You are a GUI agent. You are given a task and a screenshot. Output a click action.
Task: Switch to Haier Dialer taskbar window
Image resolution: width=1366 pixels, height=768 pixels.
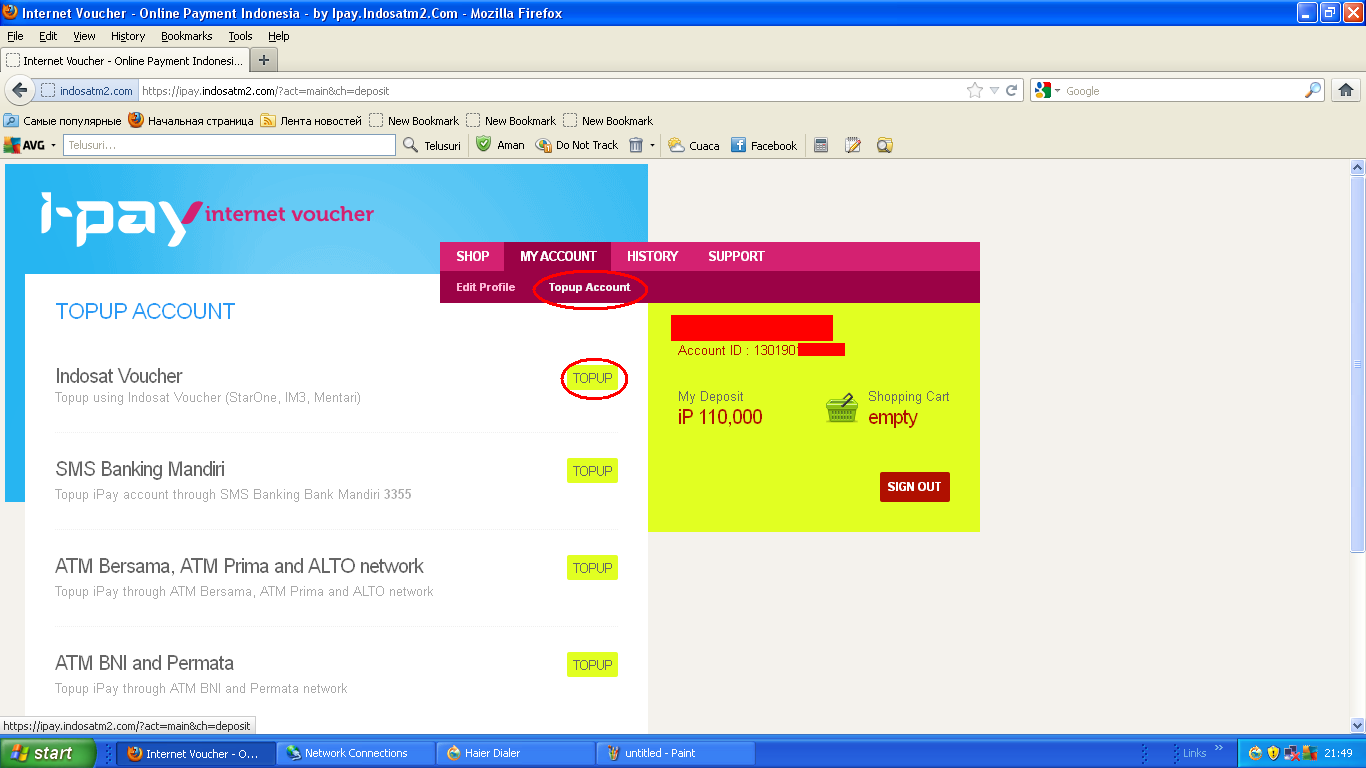coord(516,753)
